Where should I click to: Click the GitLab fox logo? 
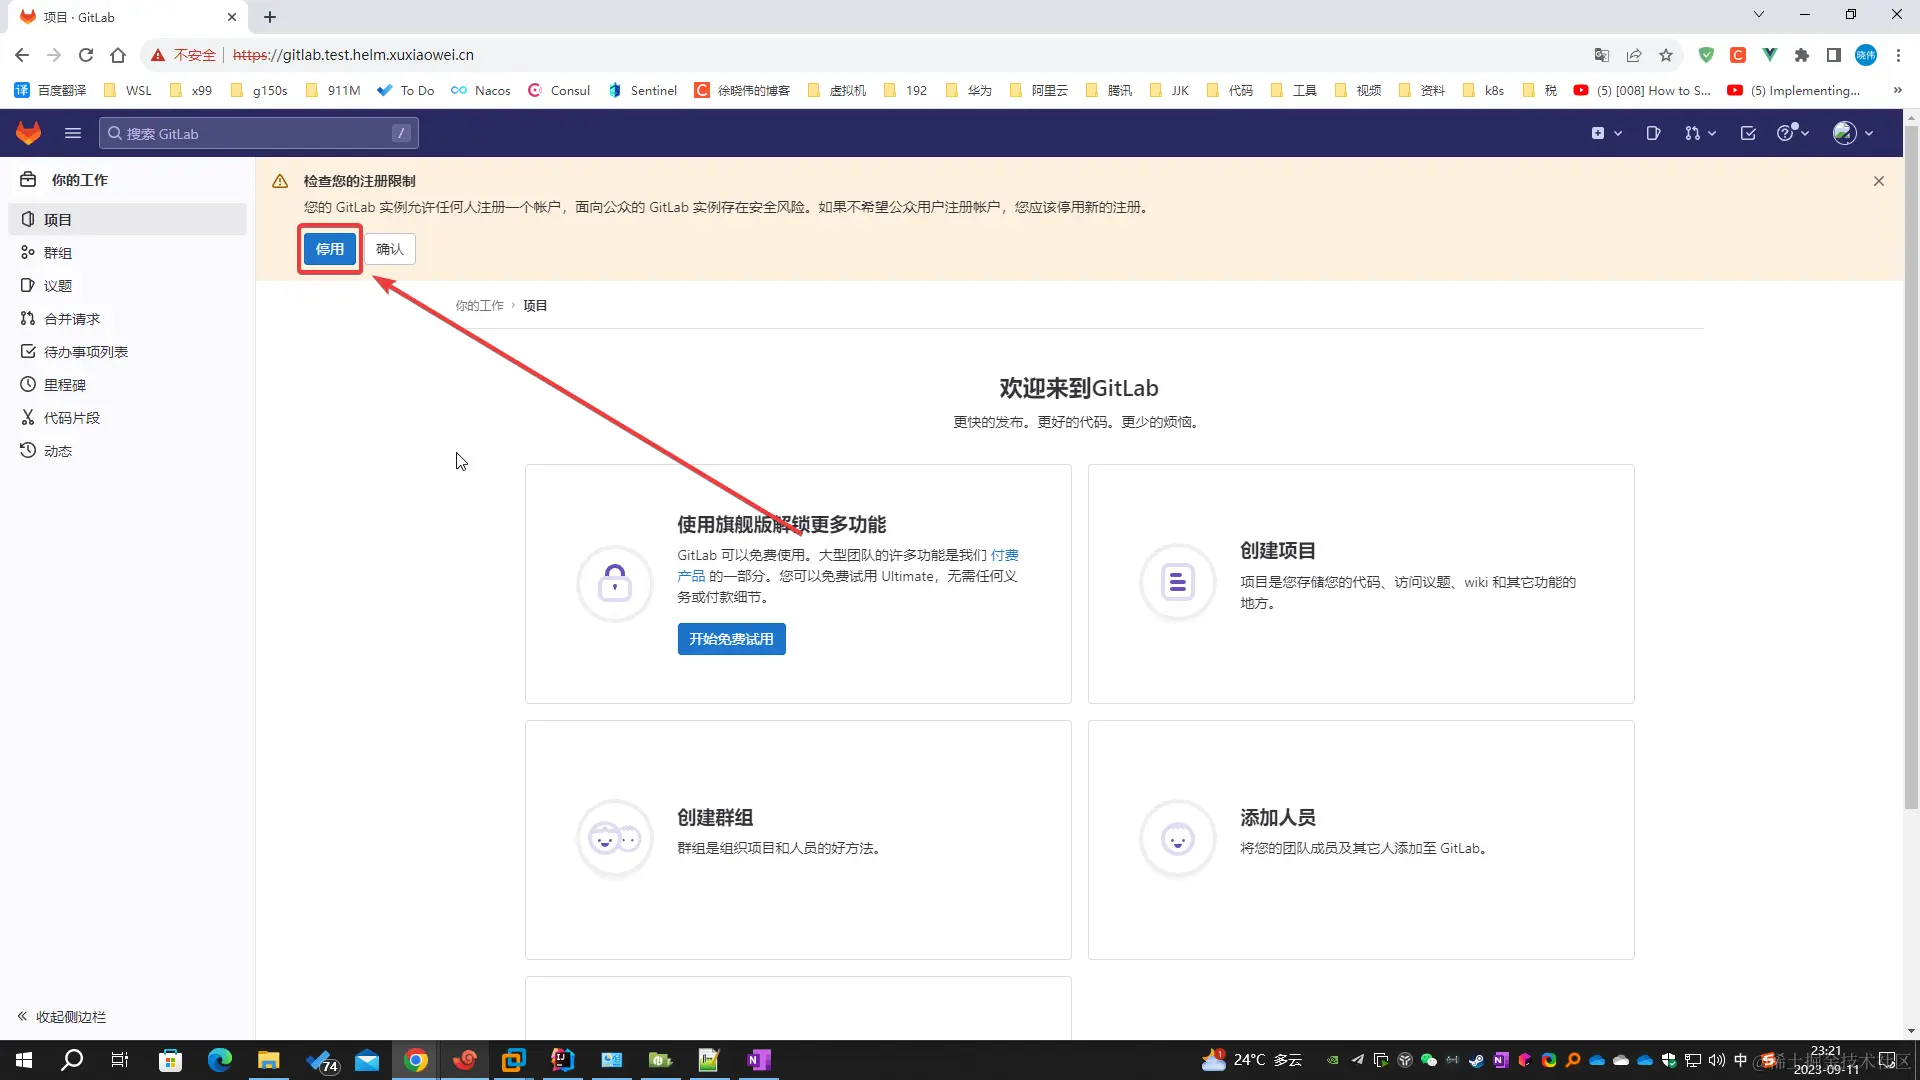[x=28, y=133]
